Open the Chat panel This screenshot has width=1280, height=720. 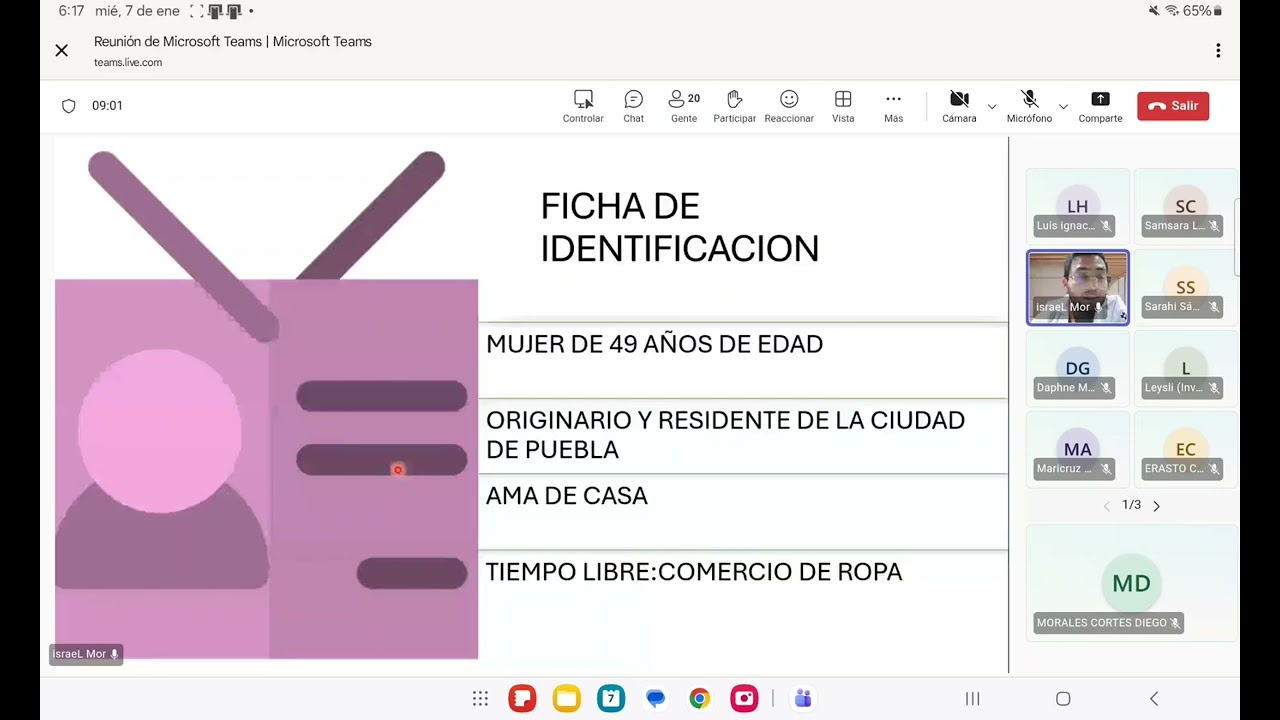633,106
